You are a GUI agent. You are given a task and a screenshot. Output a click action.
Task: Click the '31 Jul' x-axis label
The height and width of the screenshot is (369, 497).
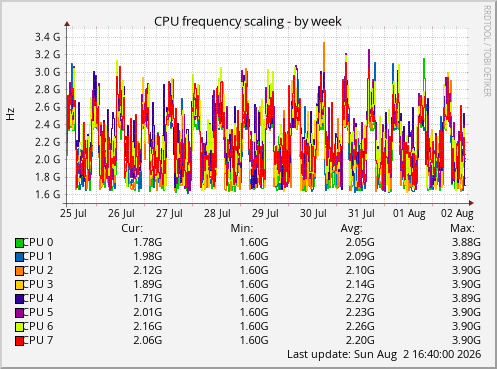tap(361, 213)
